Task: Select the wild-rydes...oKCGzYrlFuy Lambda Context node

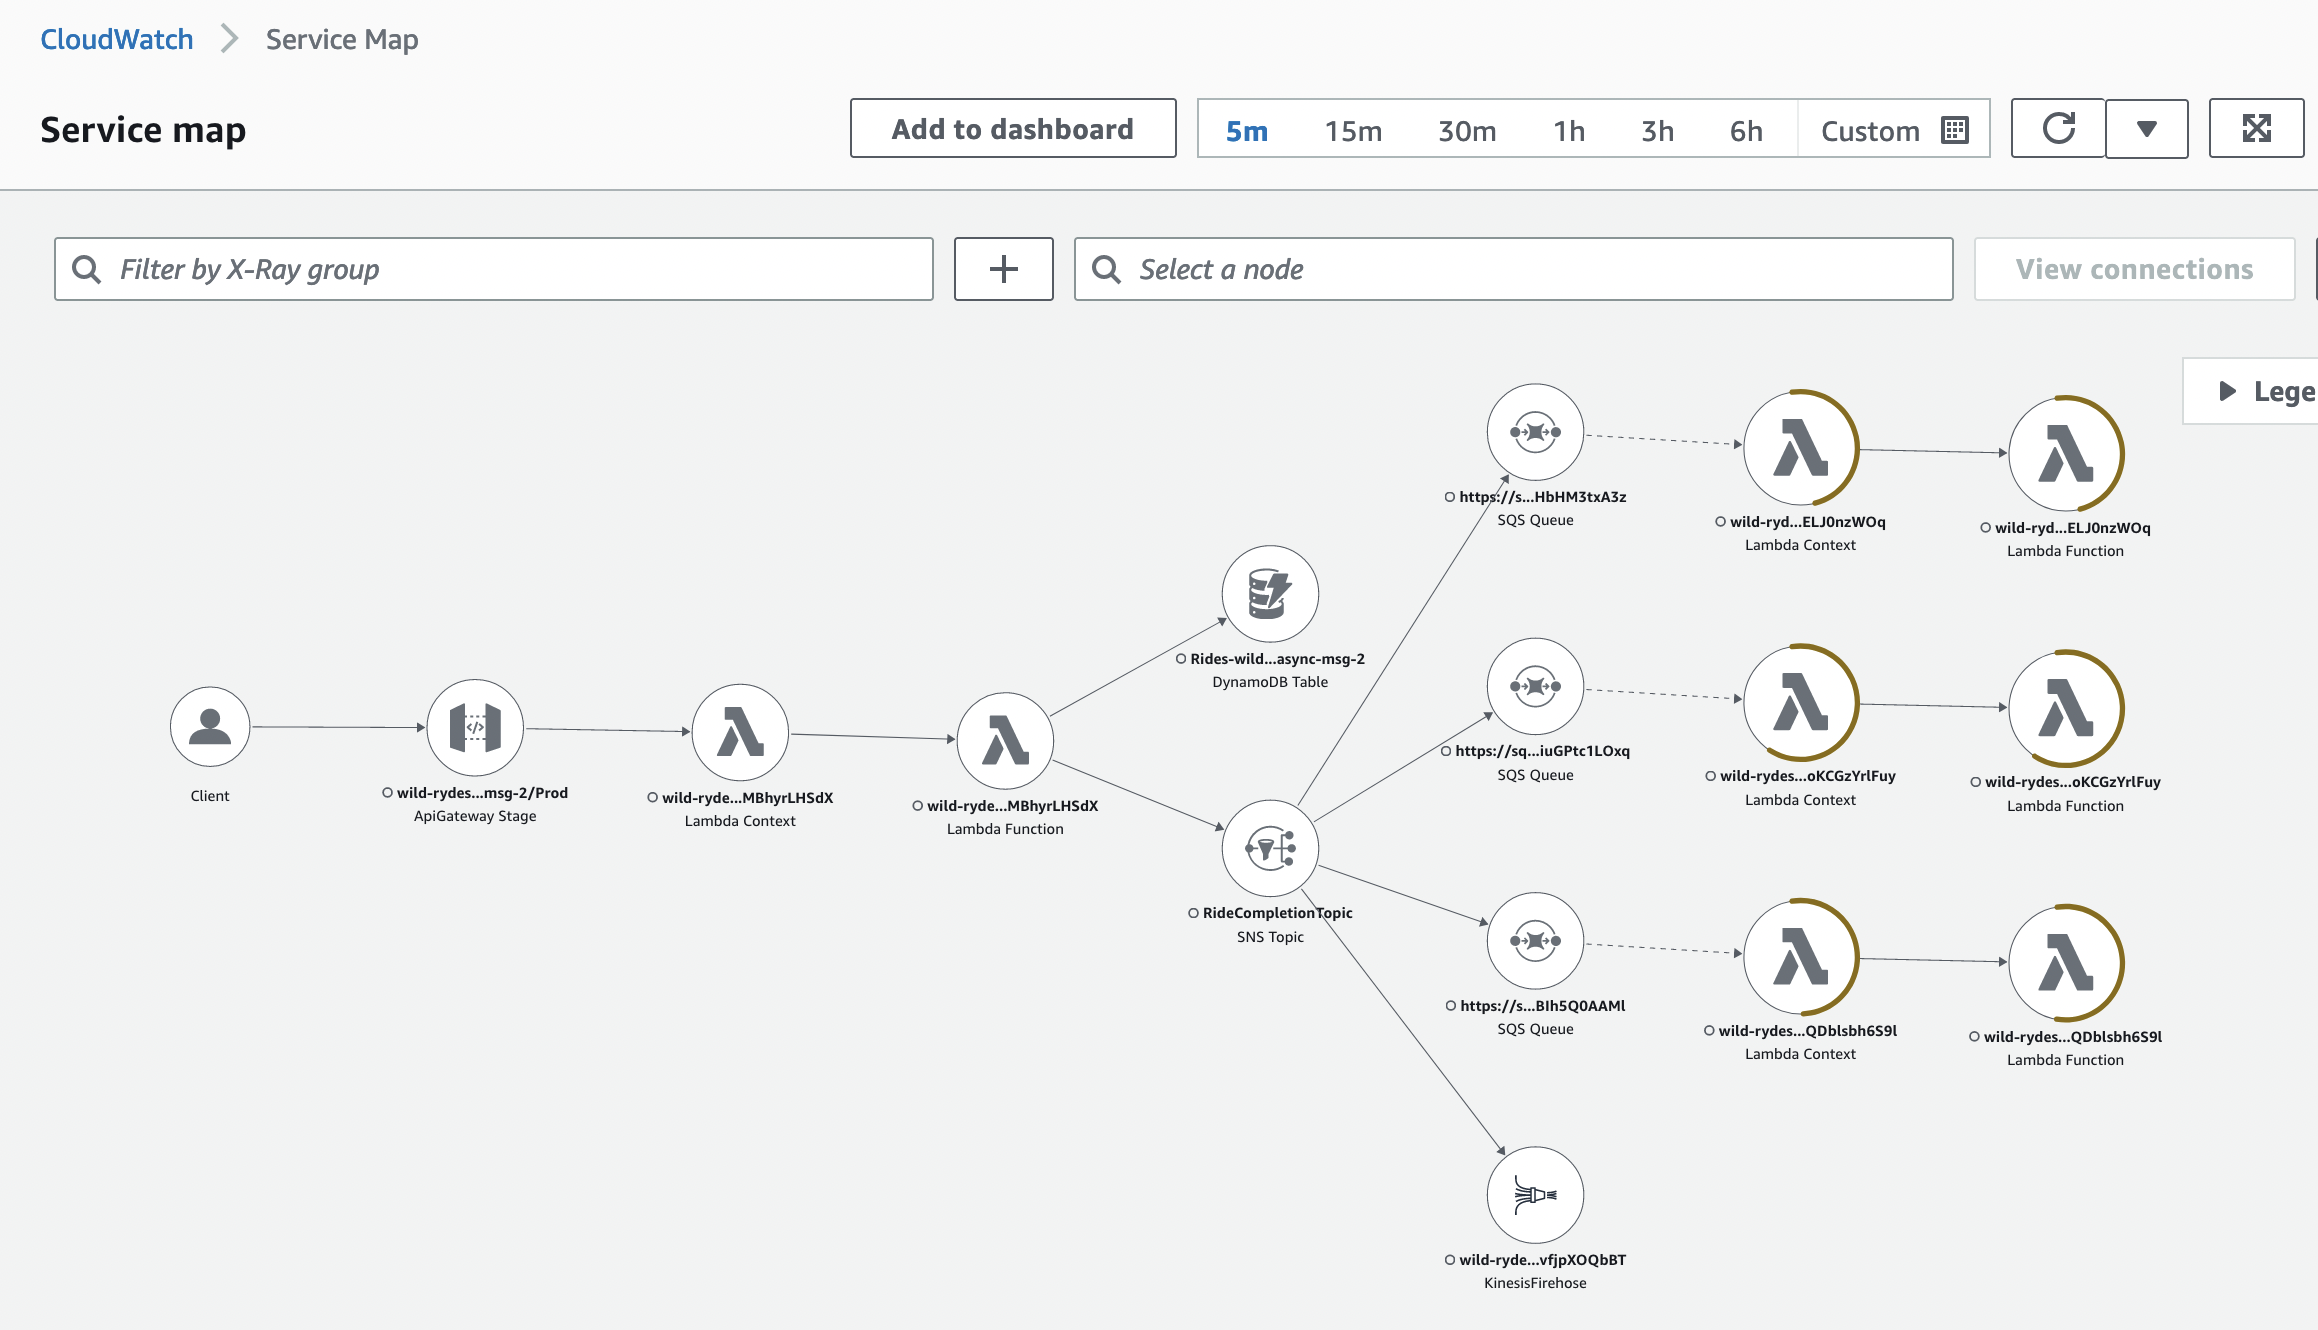Action: tap(1800, 702)
